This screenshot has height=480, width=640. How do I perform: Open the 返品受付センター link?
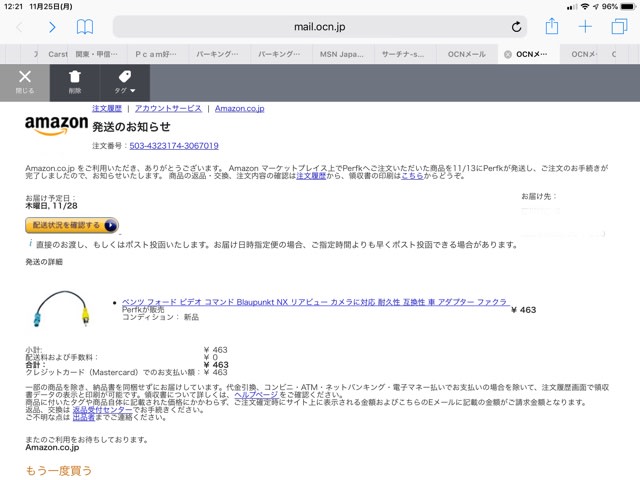pos(102,410)
